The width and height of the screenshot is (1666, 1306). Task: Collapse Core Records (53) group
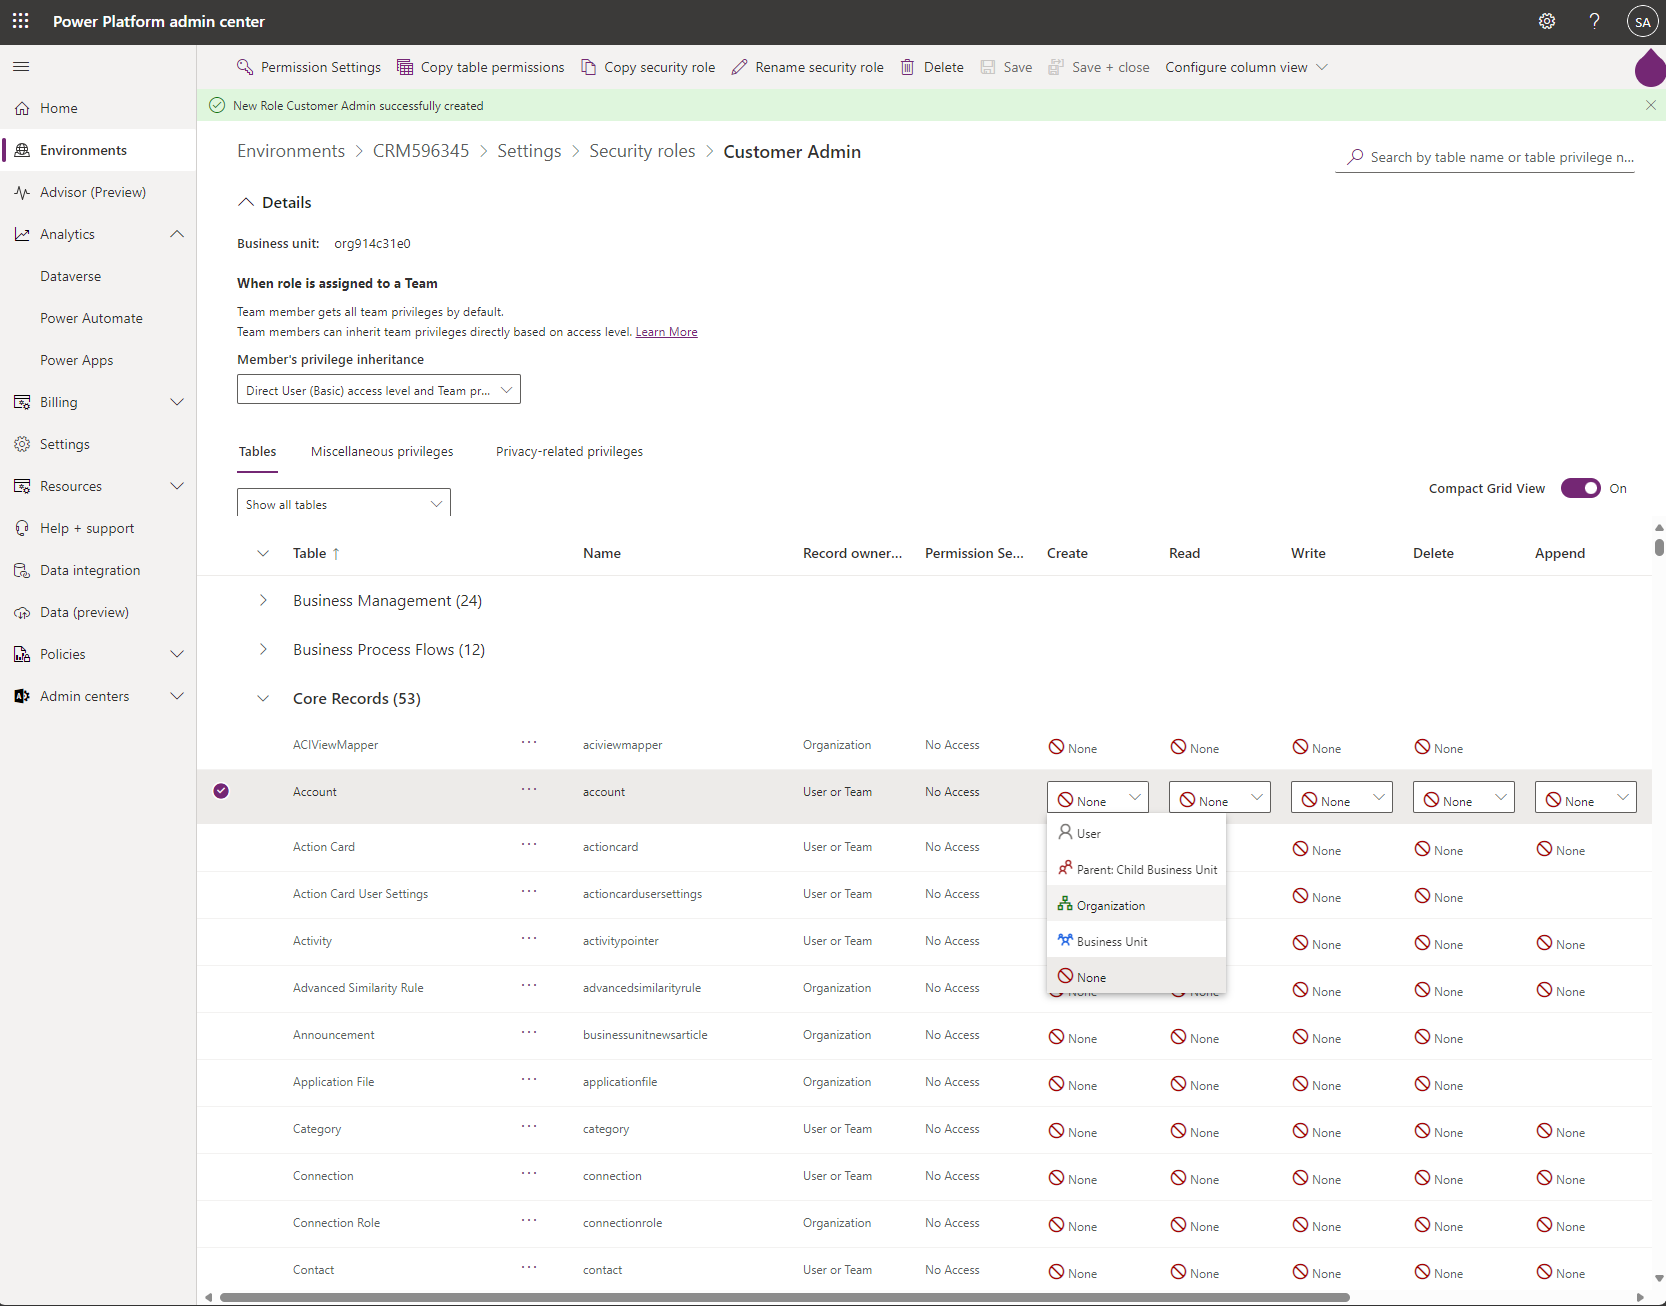click(263, 698)
